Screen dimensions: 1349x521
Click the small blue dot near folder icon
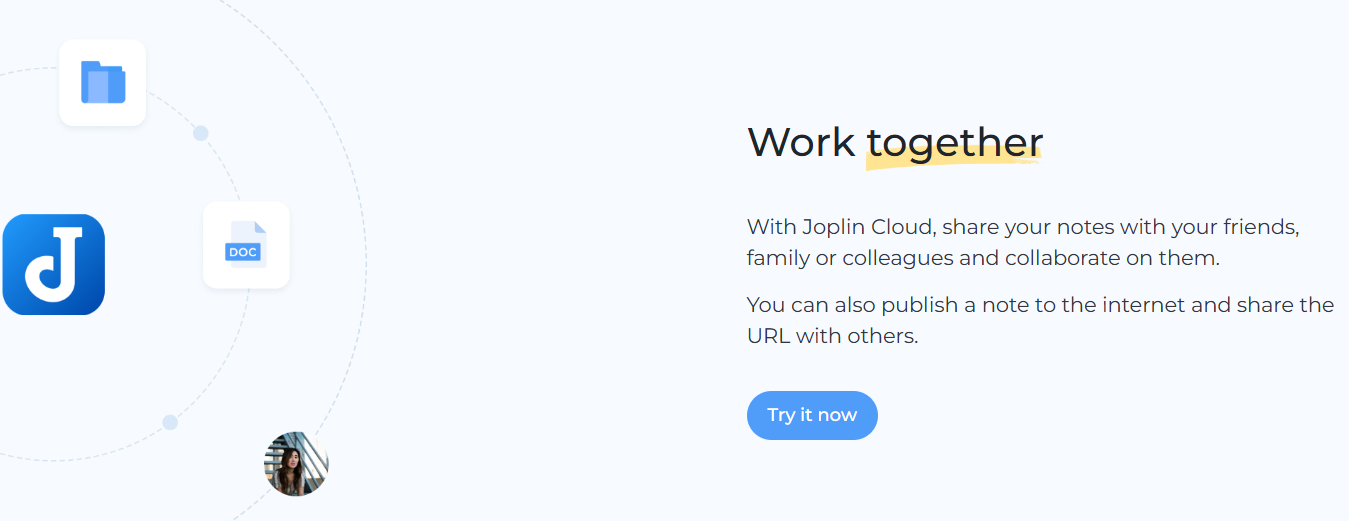200,133
